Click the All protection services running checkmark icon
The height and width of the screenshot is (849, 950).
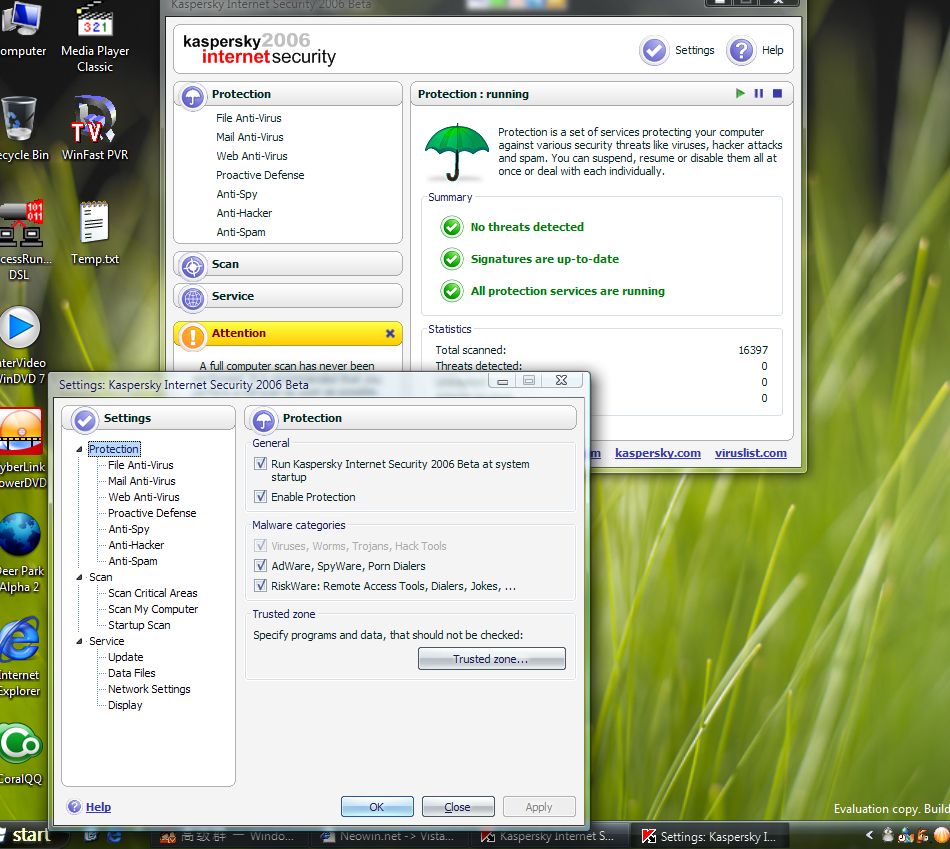451,291
